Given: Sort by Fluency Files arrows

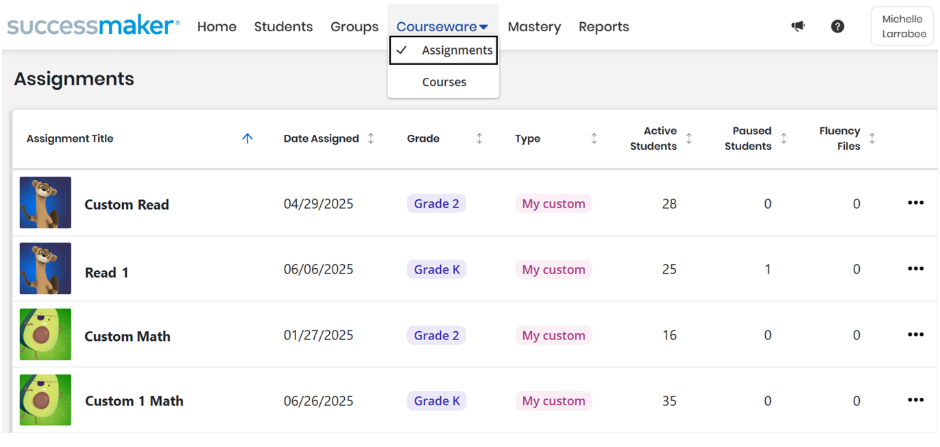Looking at the screenshot, I should point(872,138).
